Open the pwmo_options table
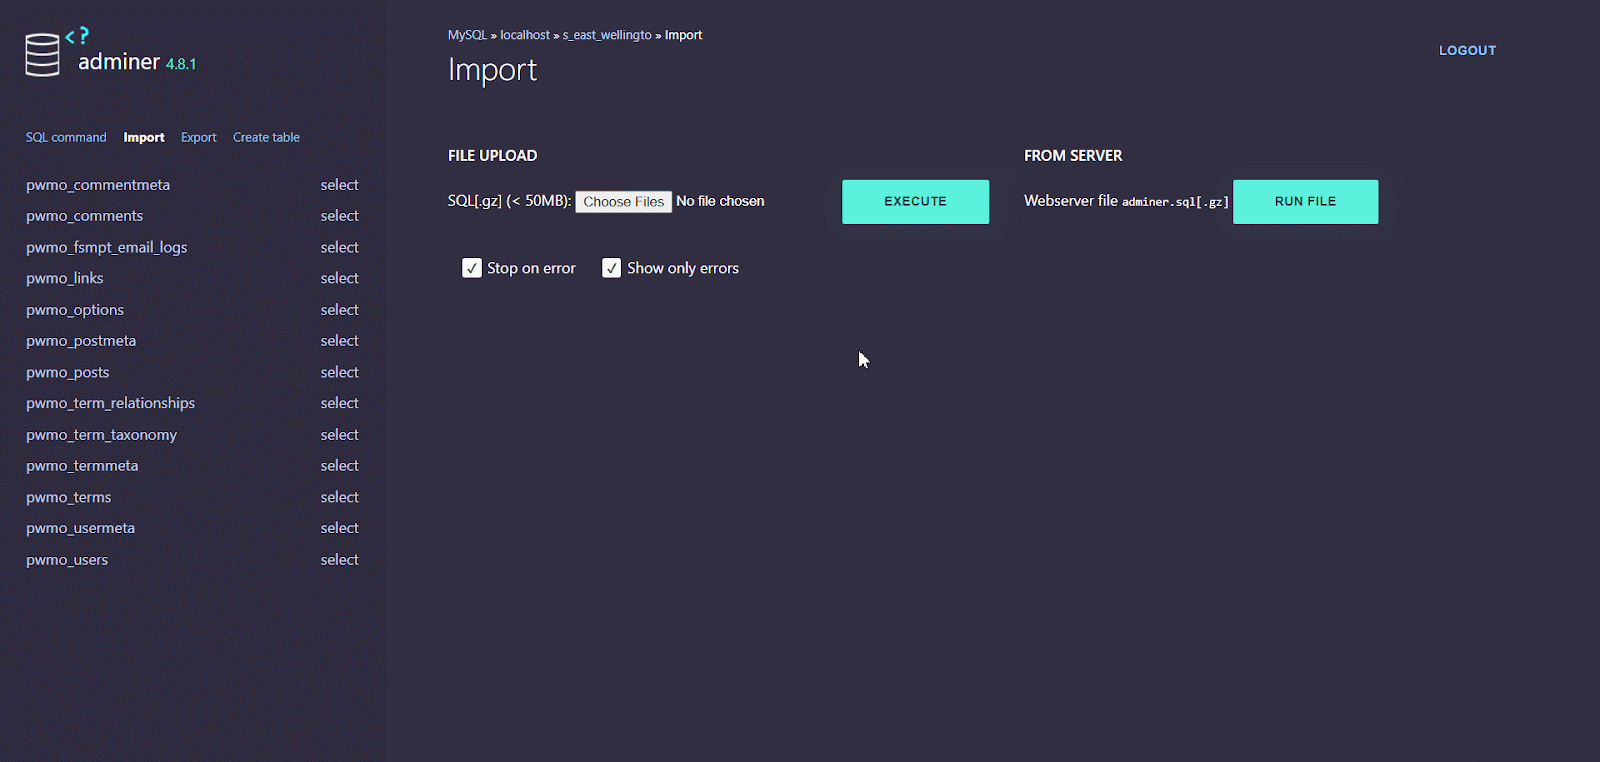The image size is (1600, 762). click(75, 310)
